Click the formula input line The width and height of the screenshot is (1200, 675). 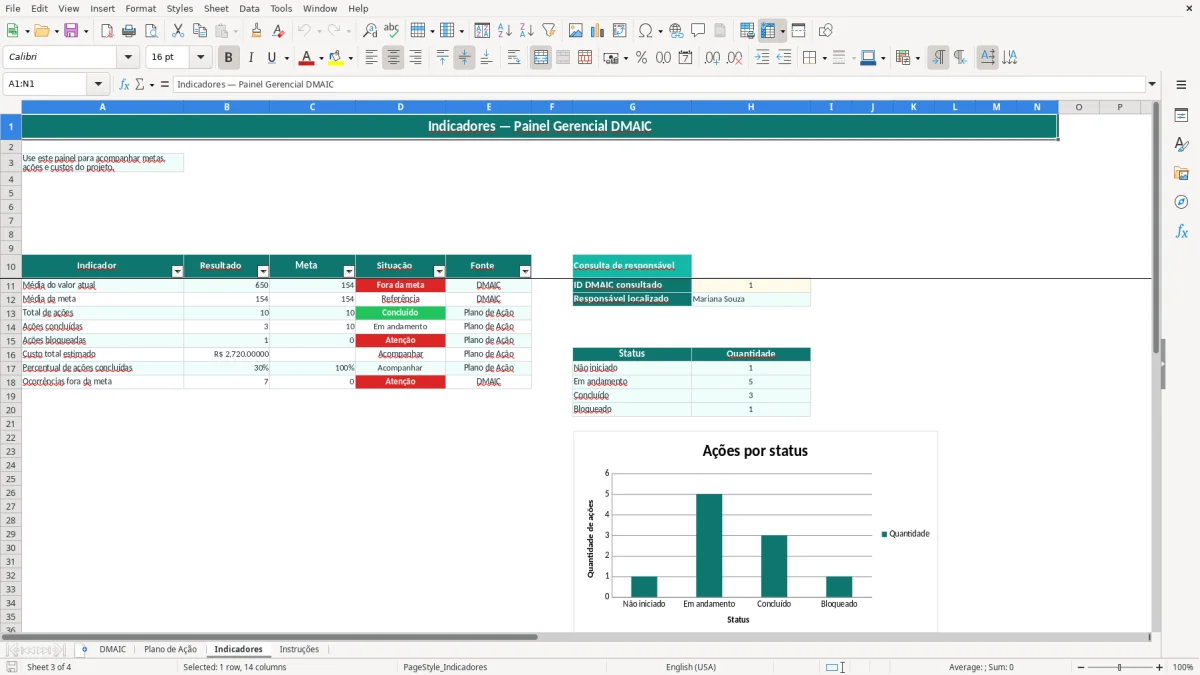pyautogui.click(x=660, y=84)
